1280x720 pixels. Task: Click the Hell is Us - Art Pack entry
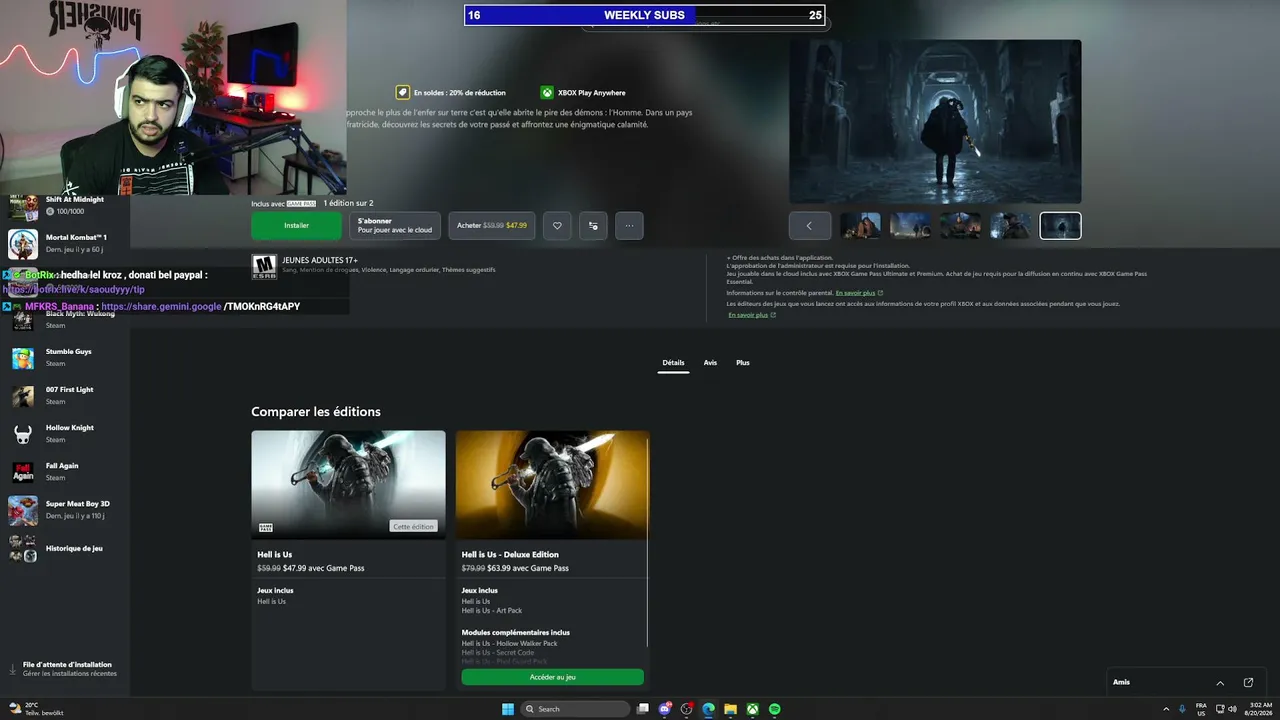[x=492, y=611]
